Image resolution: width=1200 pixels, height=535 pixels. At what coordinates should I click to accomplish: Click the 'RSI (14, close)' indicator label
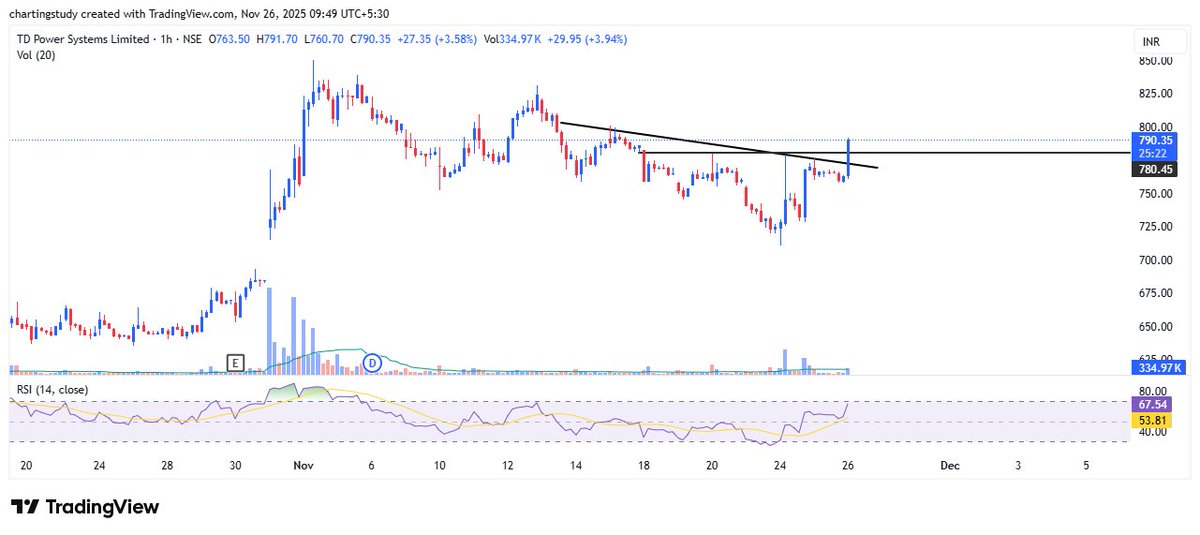(x=51, y=389)
